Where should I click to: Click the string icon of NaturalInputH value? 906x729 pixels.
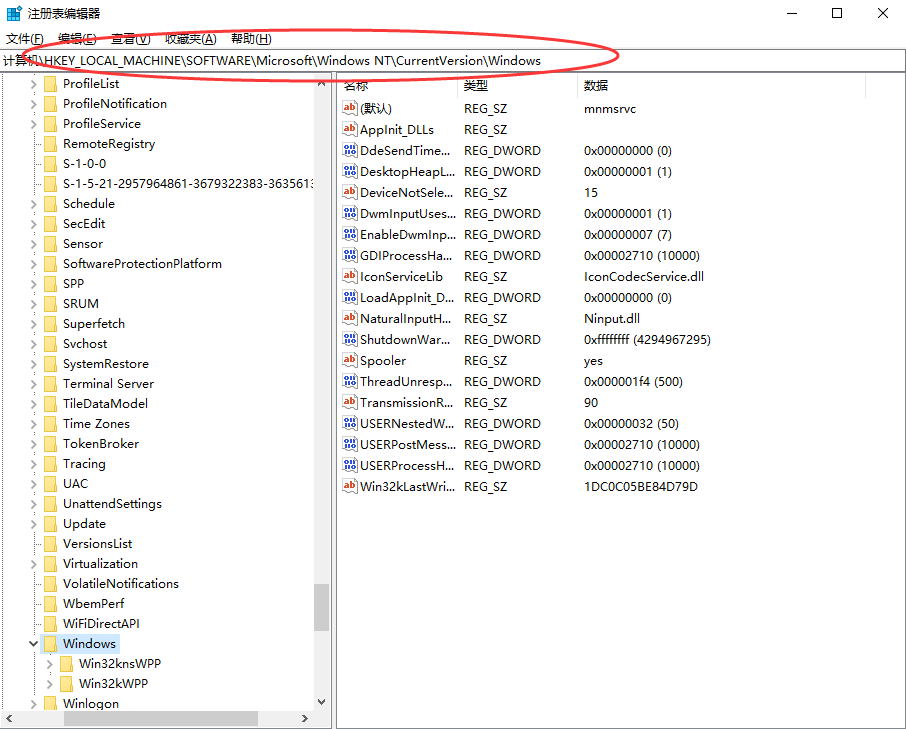click(350, 318)
